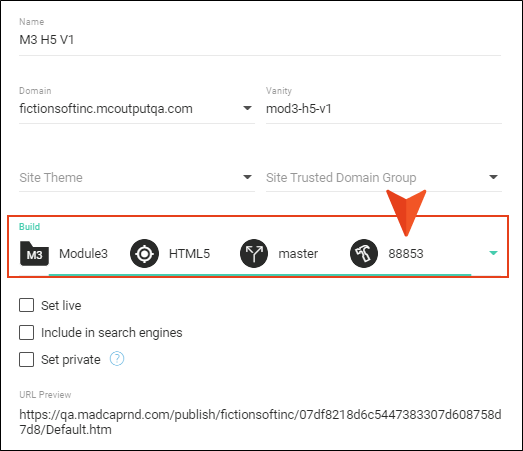Click the master branch fork icon
Viewport: 523px width, 451px height.
coord(254,254)
